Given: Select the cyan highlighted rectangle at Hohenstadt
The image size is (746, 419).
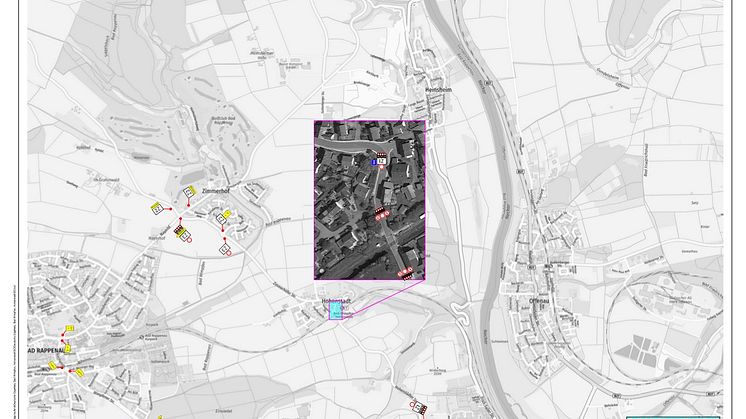Looking at the screenshot, I should pos(334,312).
